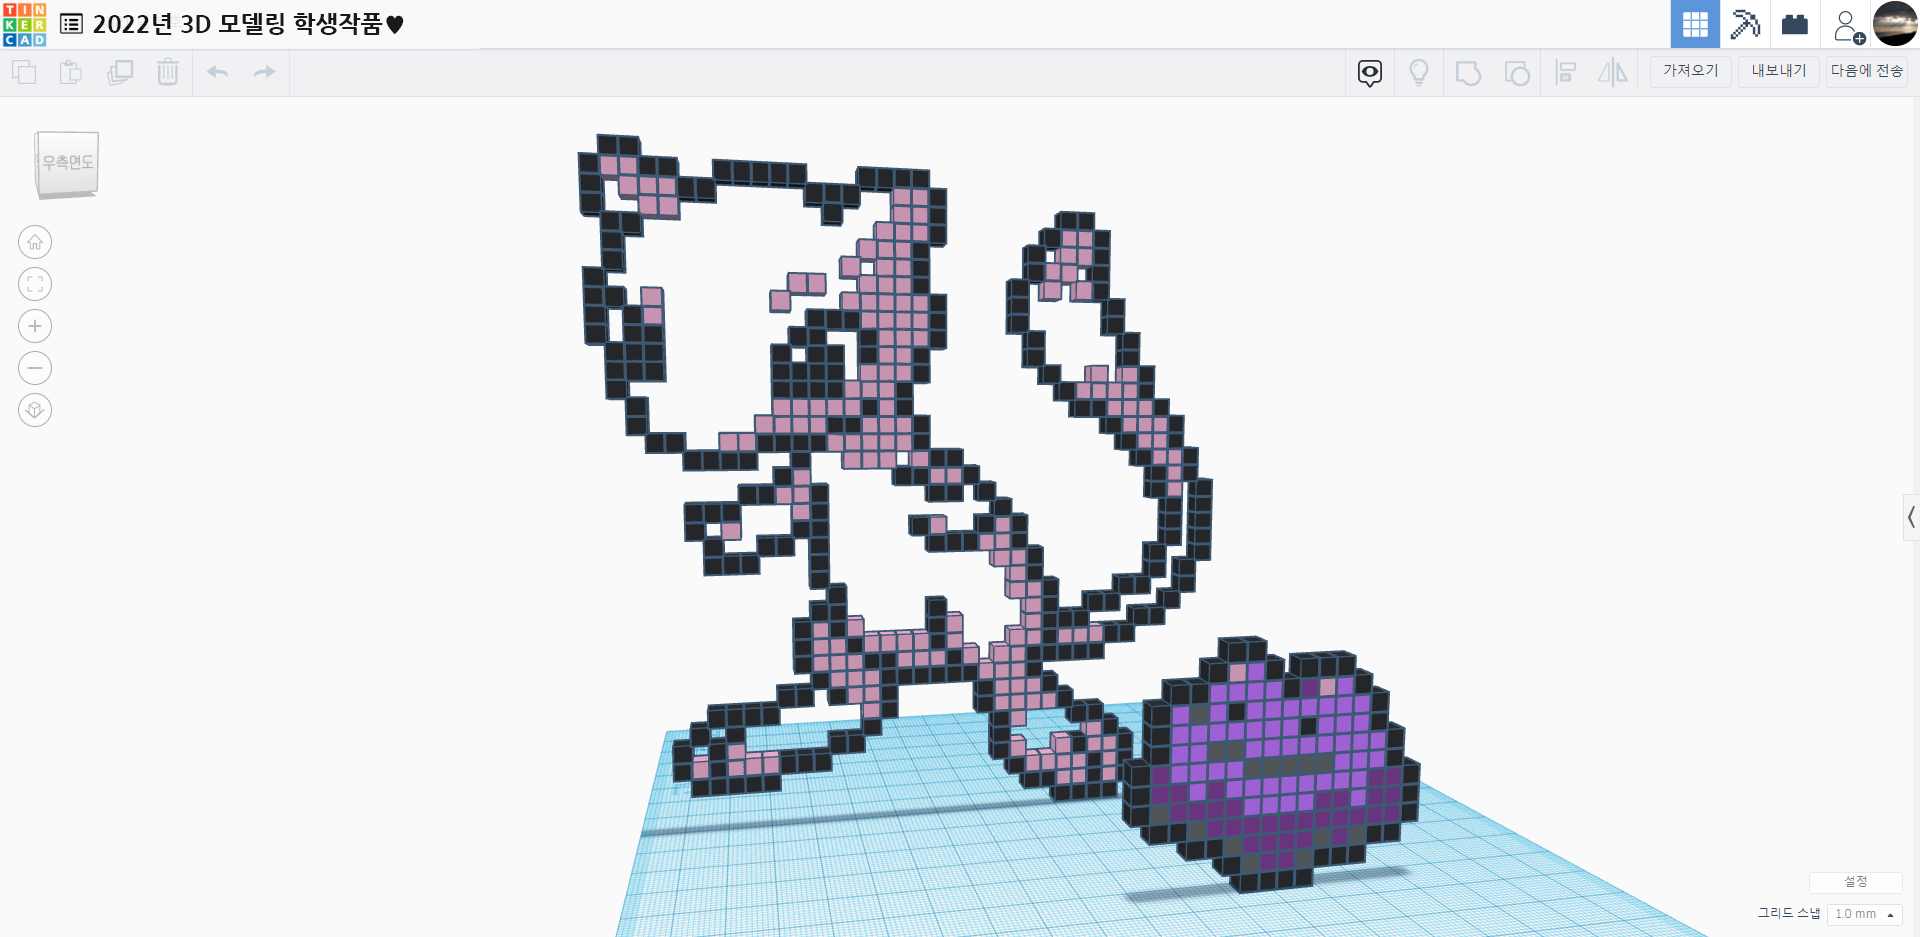Click the Group shapes icon
Viewport: 1920px width, 937px height.
click(x=1468, y=73)
